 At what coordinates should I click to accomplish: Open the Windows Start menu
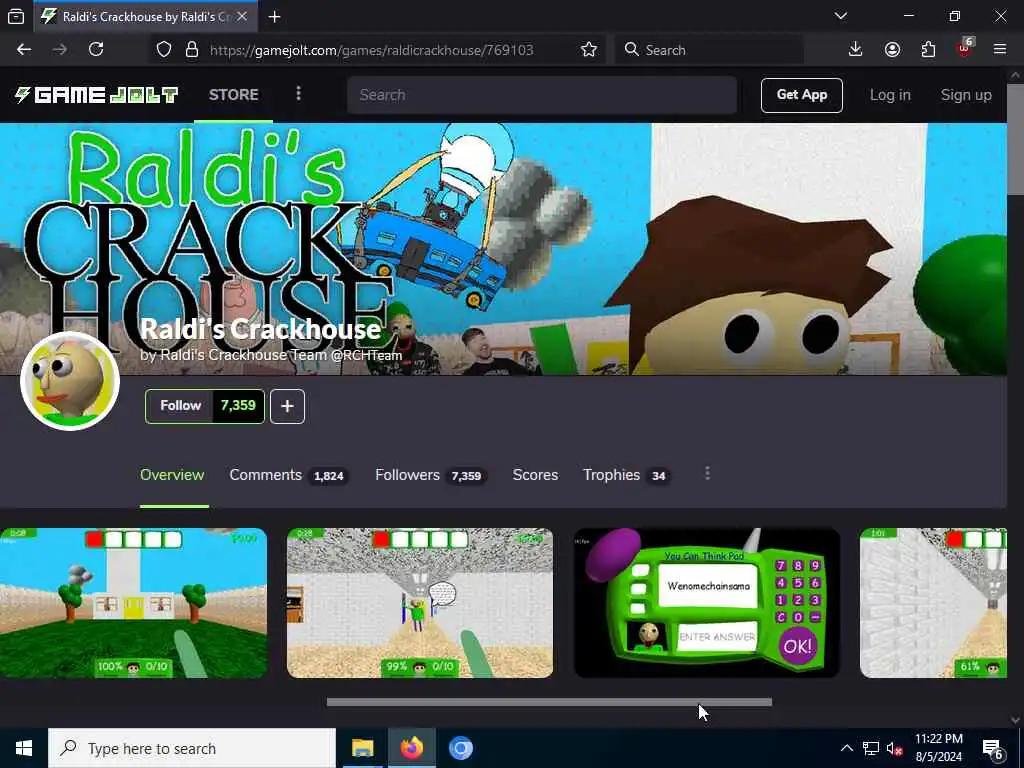click(24, 748)
